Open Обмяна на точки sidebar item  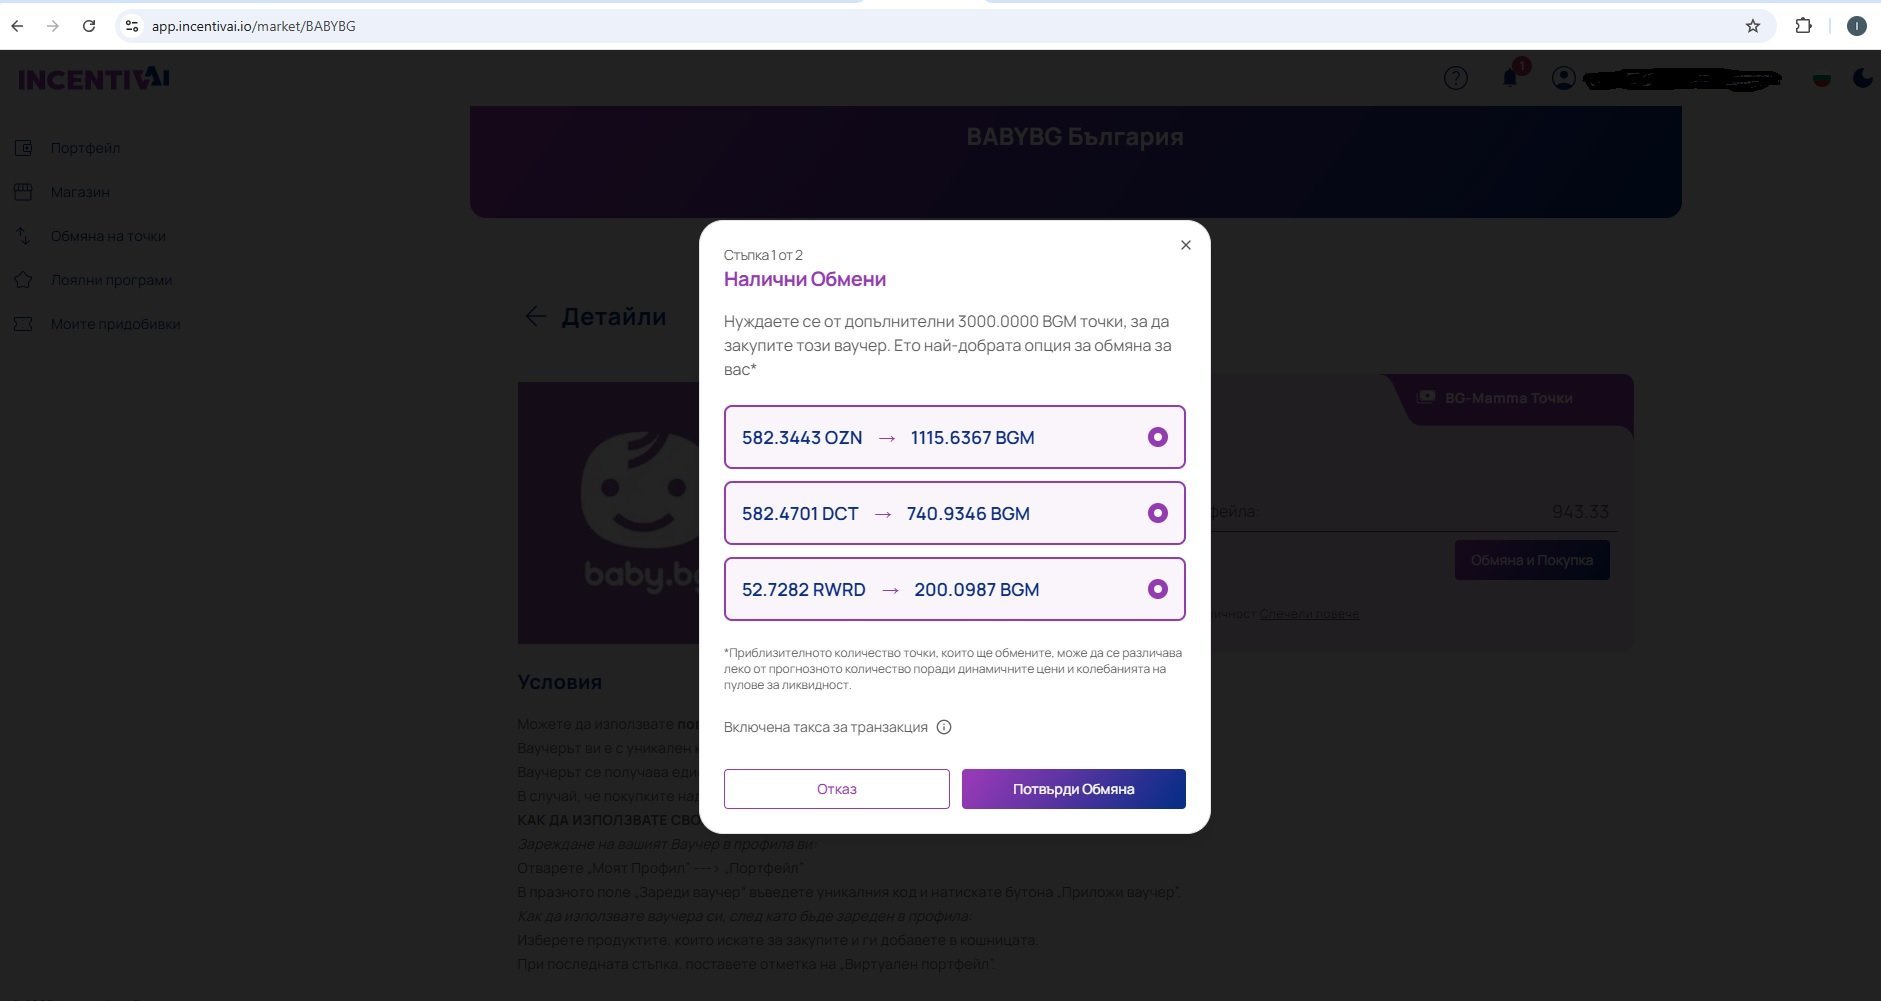click(108, 236)
